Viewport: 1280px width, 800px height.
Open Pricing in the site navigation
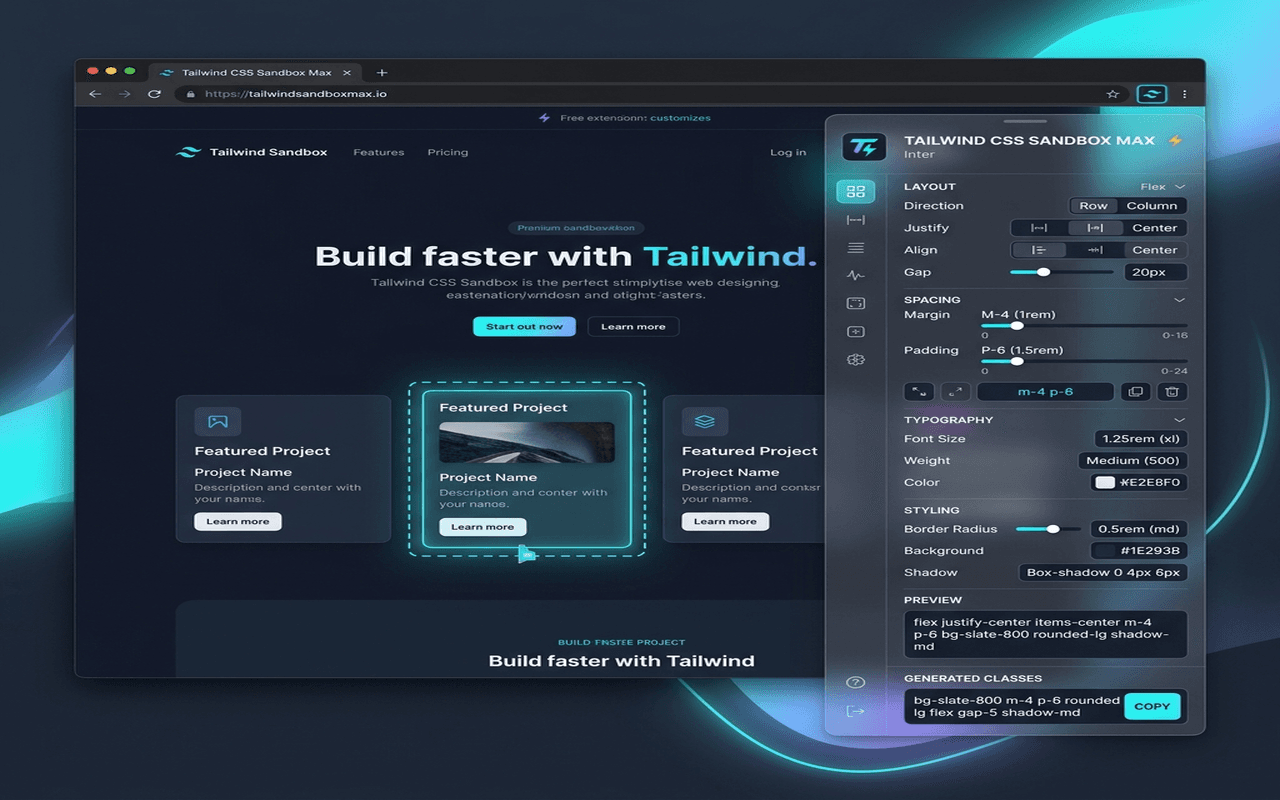point(448,152)
